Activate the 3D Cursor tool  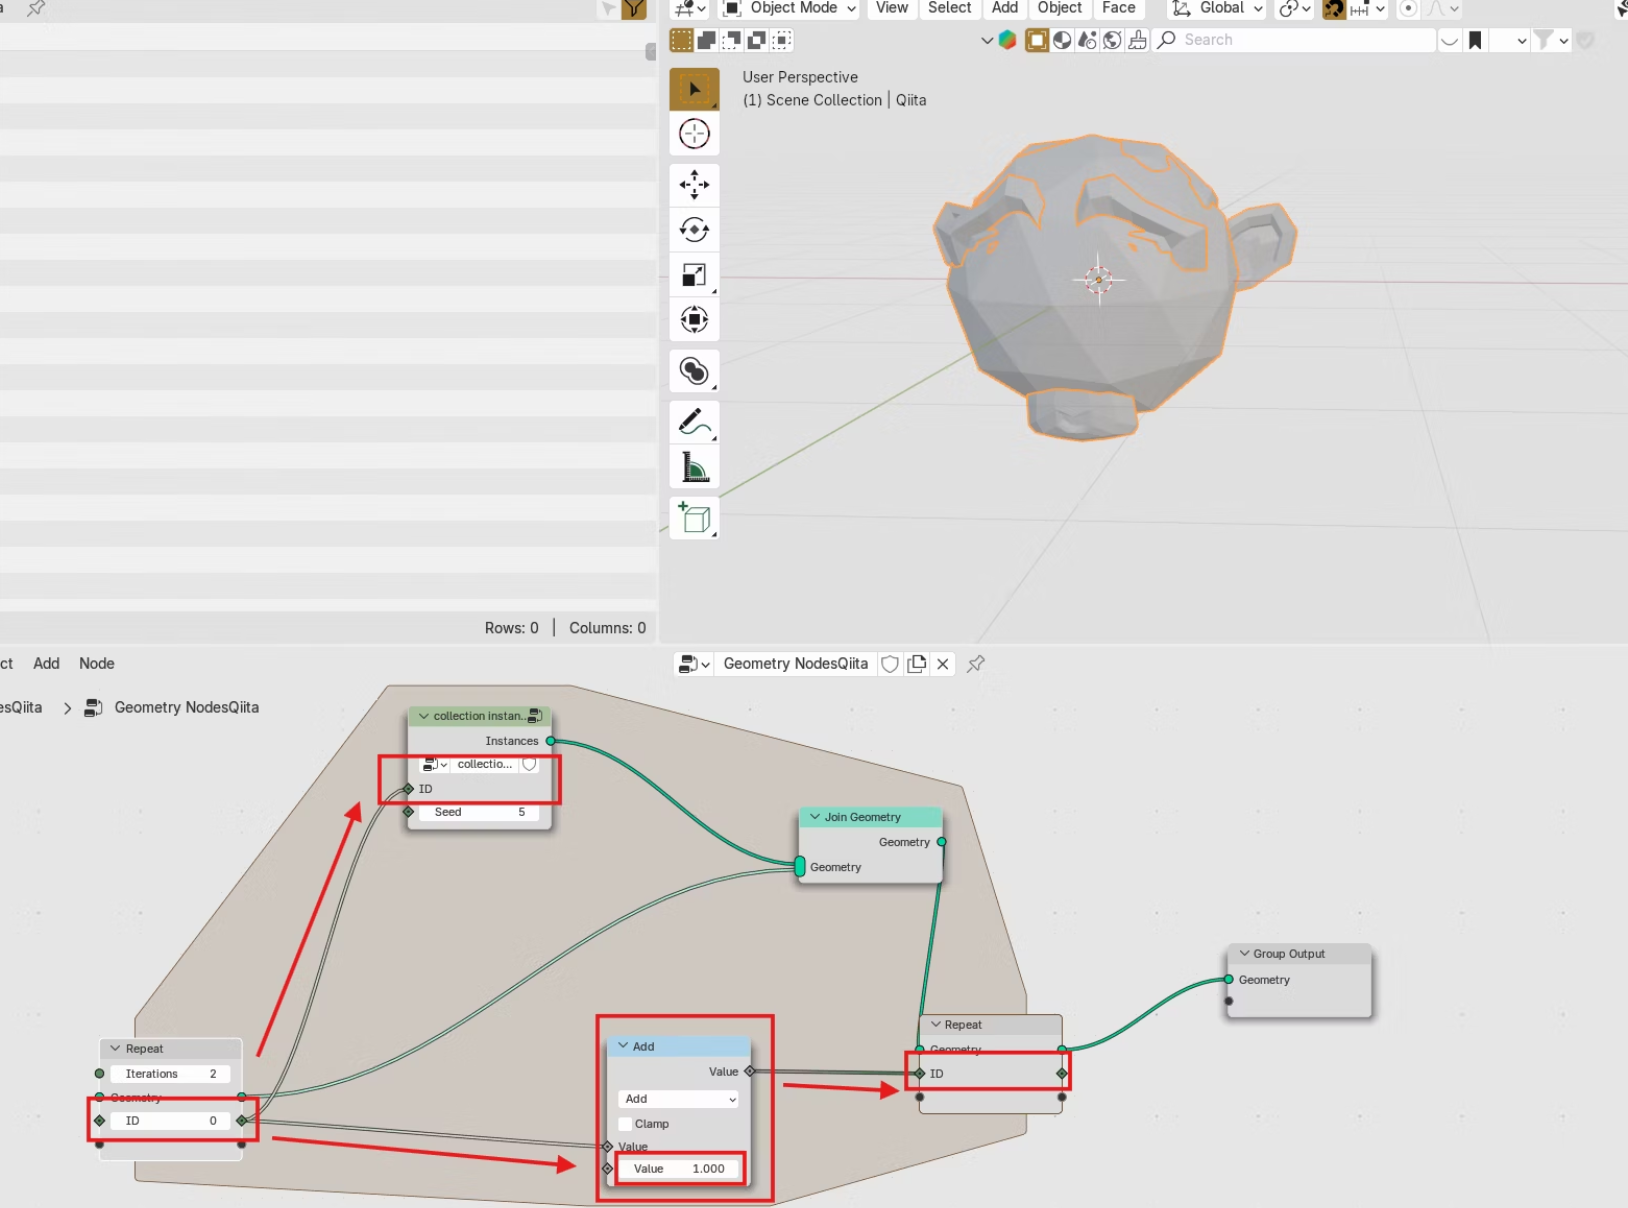pyautogui.click(x=694, y=134)
